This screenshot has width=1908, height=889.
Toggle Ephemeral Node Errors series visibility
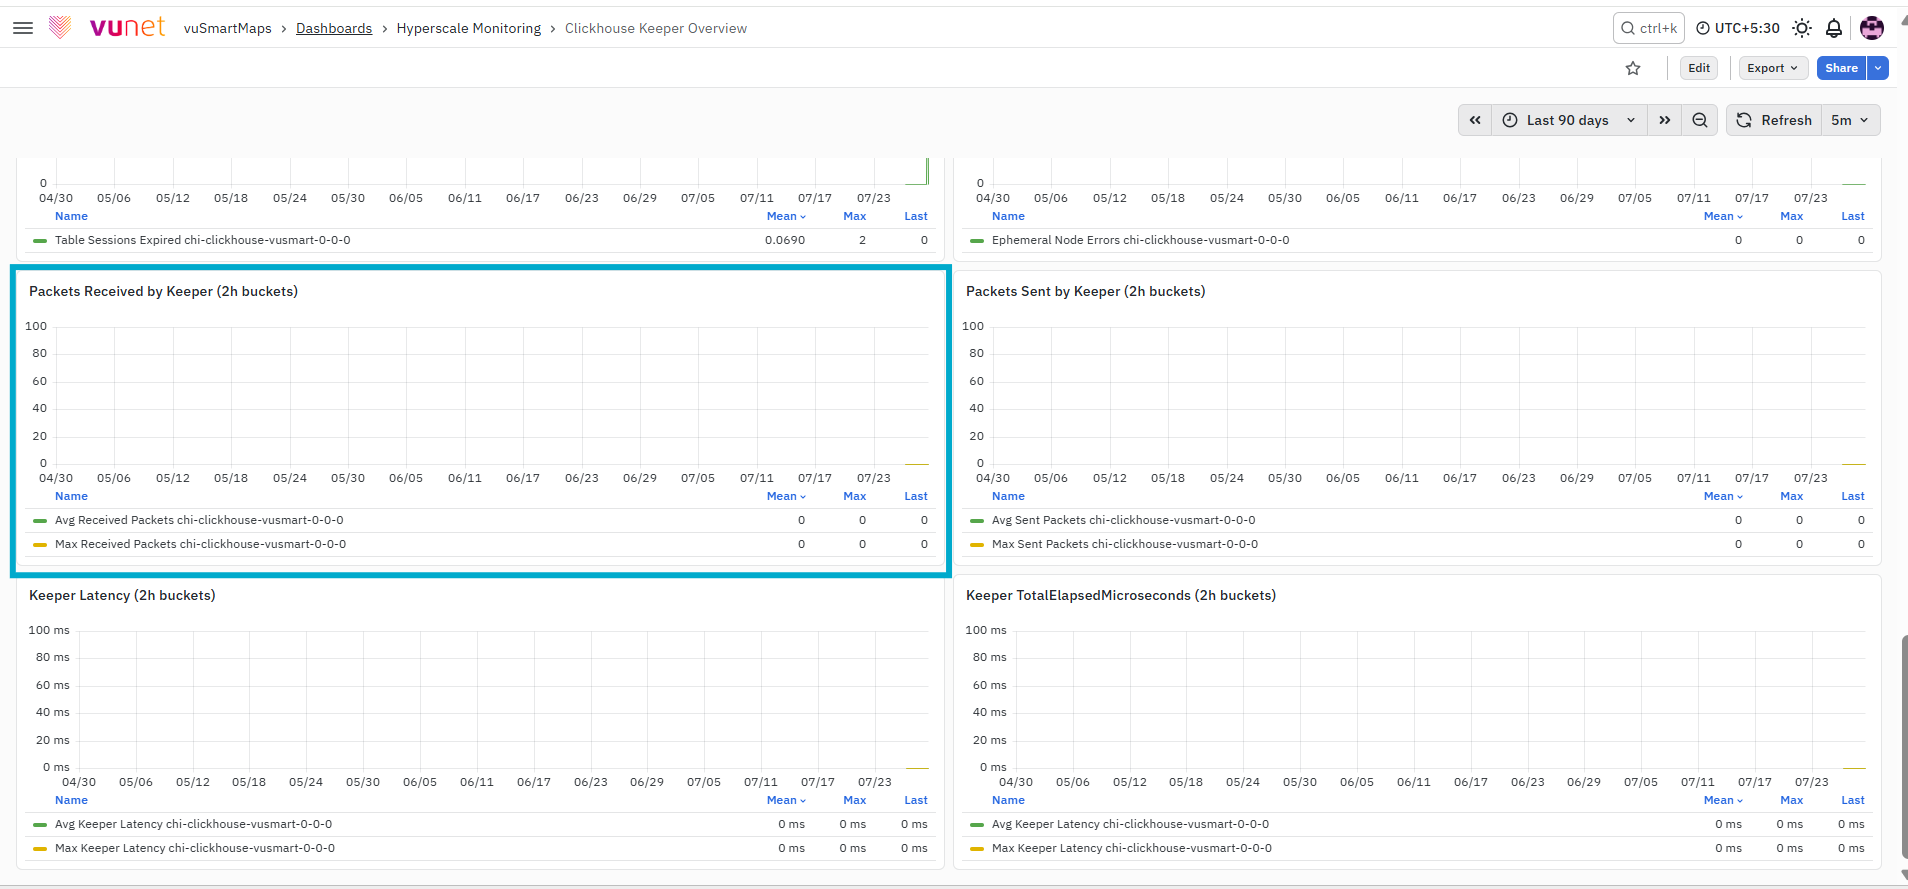tap(1141, 240)
